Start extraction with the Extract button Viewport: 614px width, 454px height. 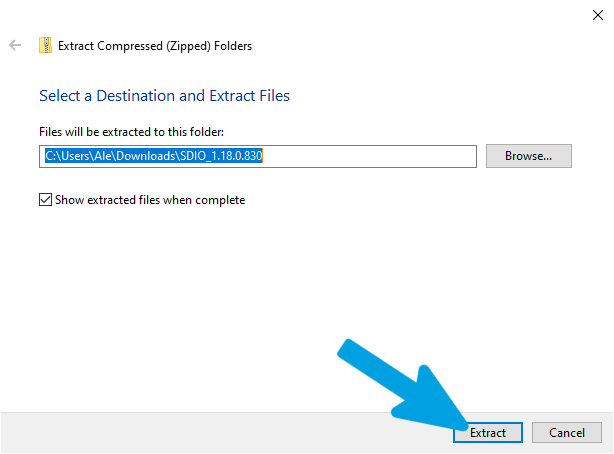click(488, 432)
